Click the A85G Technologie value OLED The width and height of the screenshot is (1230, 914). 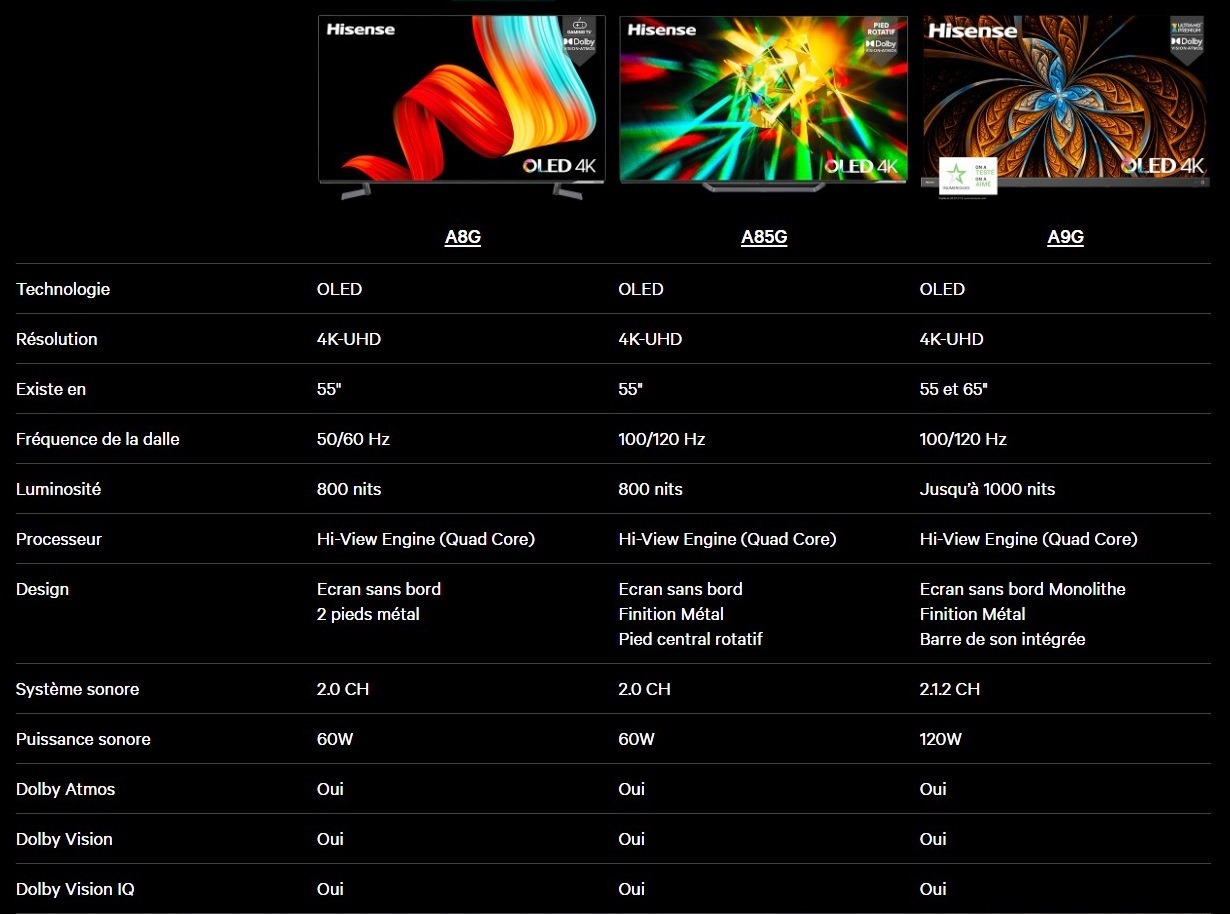click(641, 289)
